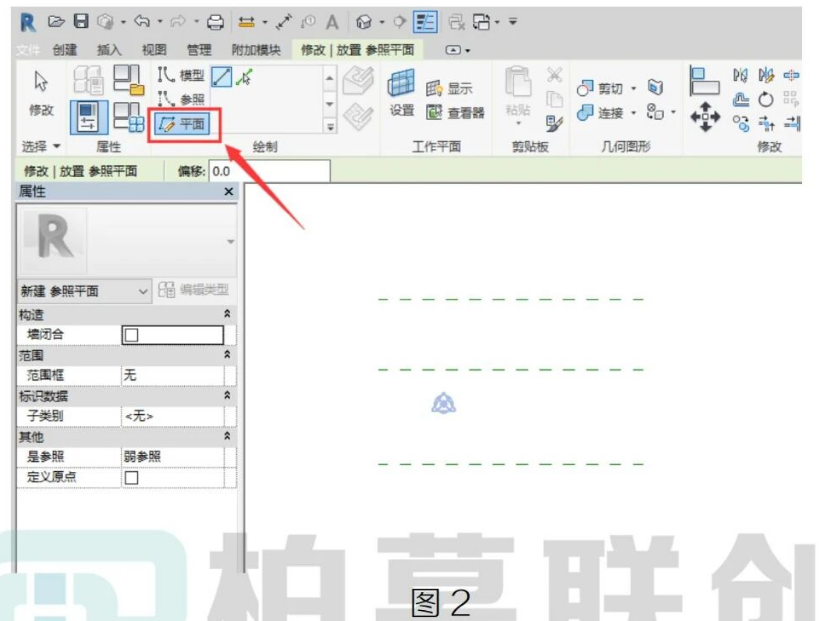The width and height of the screenshot is (819, 621).
Task: Select the Mirror pick axis icon
Action: coord(740,75)
